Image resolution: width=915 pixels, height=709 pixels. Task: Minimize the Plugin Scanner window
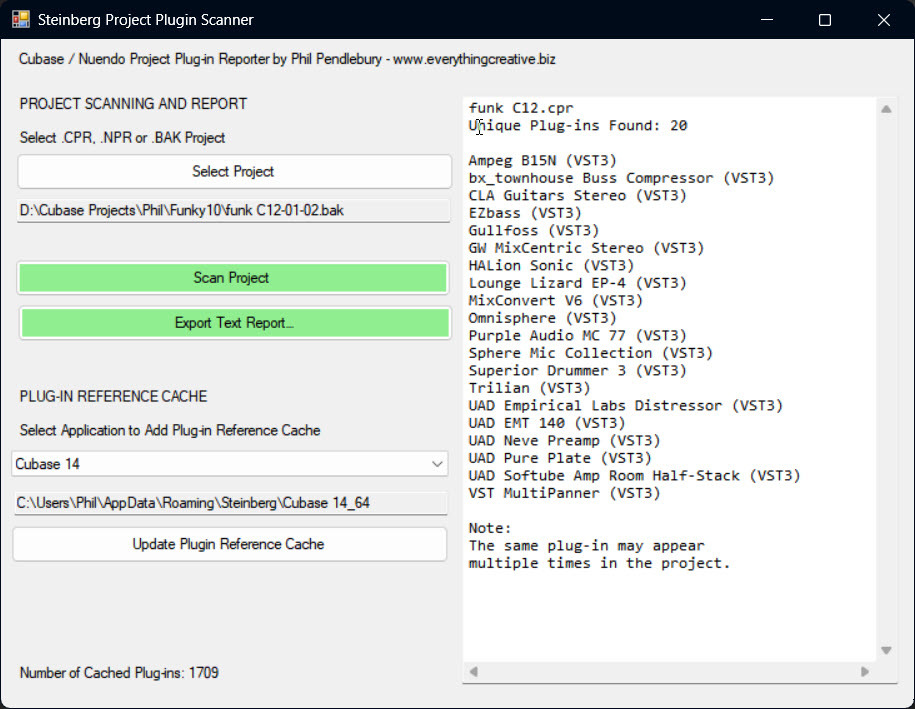767,20
